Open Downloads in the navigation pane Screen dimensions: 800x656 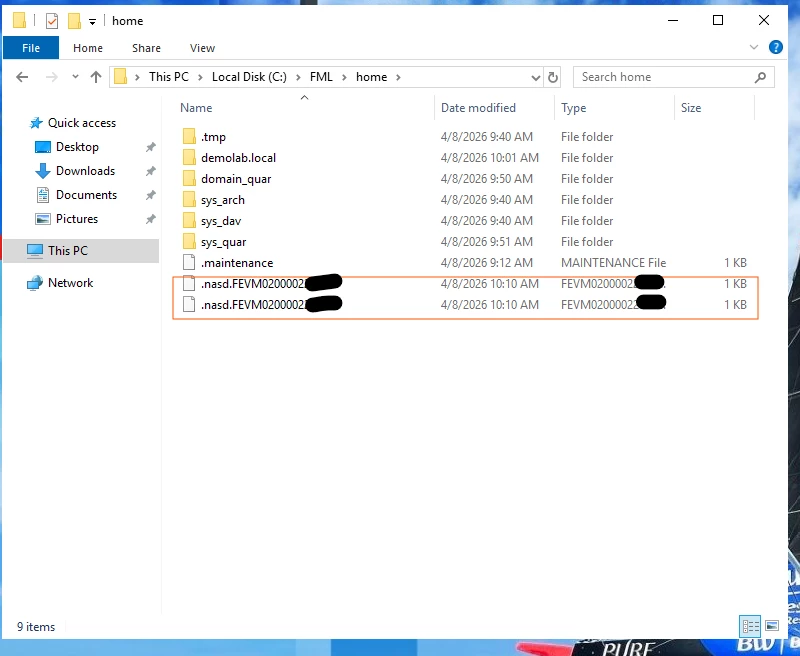tap(85, 171)
